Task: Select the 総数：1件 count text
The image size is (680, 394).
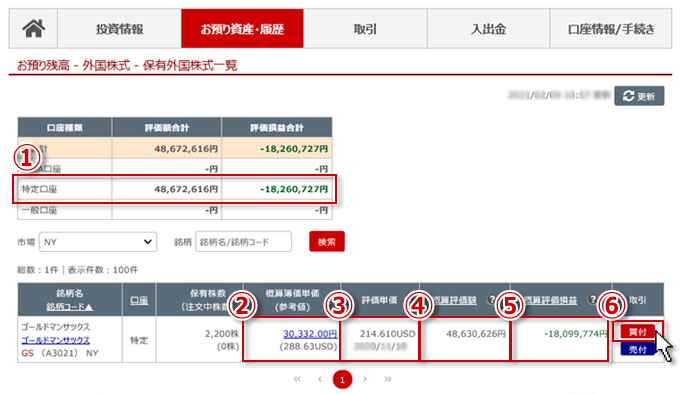Action: click(x=37, y=270)
